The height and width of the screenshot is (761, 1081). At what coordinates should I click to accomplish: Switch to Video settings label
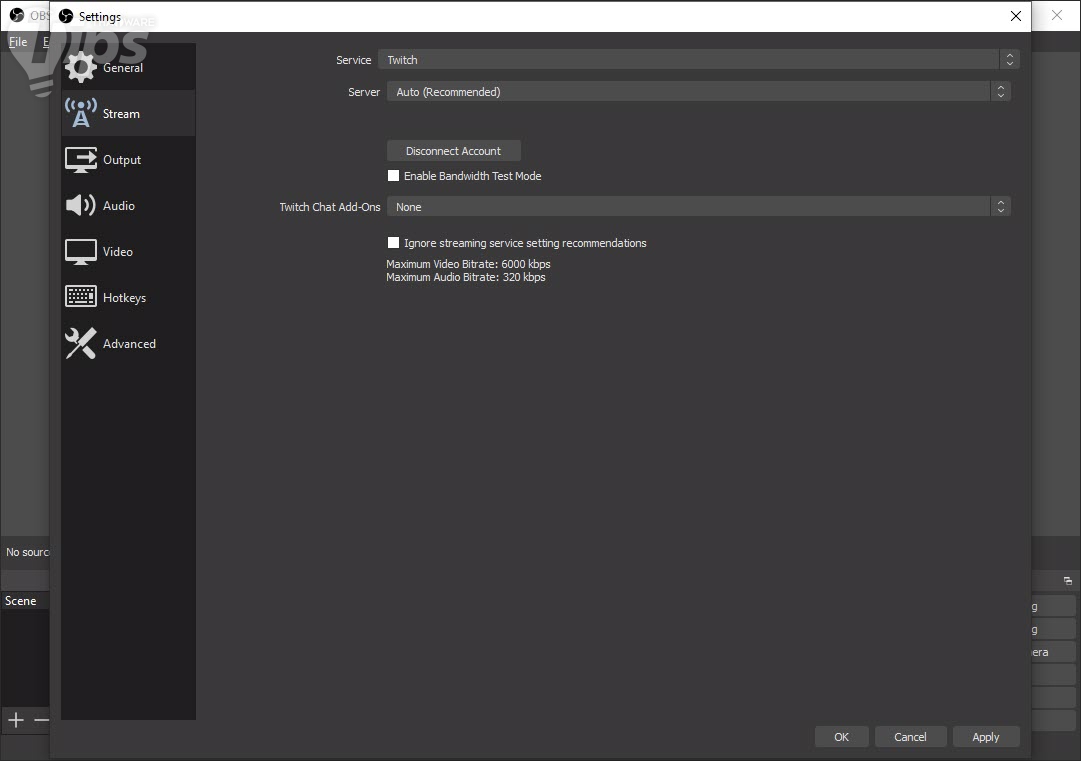pyautogui.click(x=118, y=252)
